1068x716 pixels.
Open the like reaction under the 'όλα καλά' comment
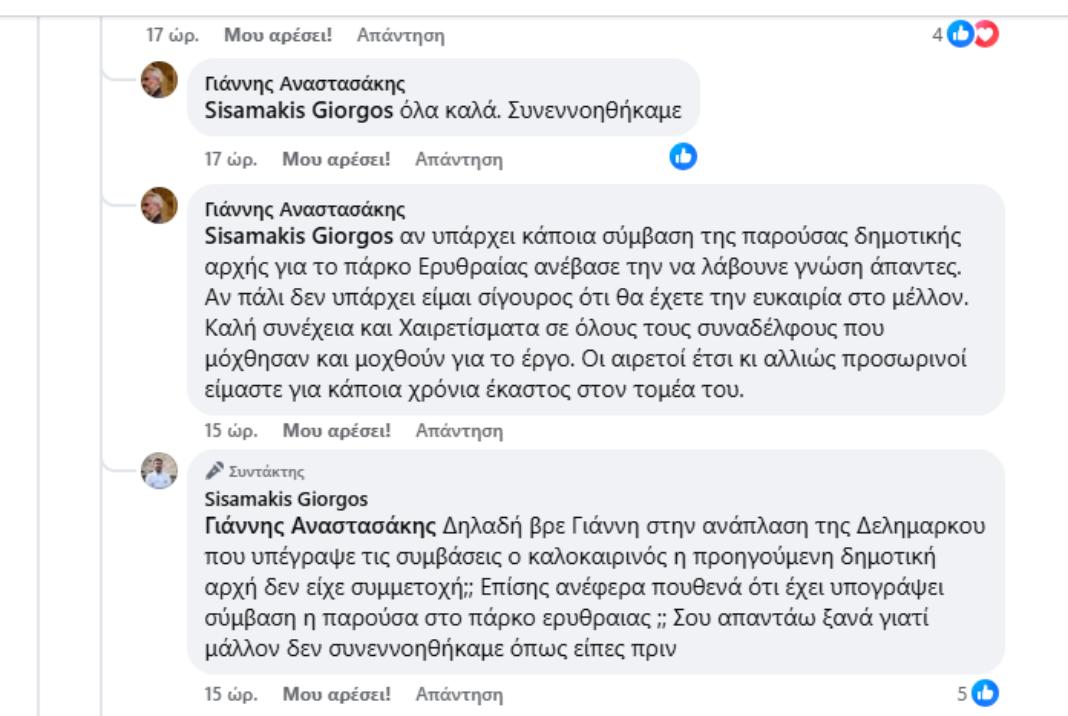click(683, 157)
